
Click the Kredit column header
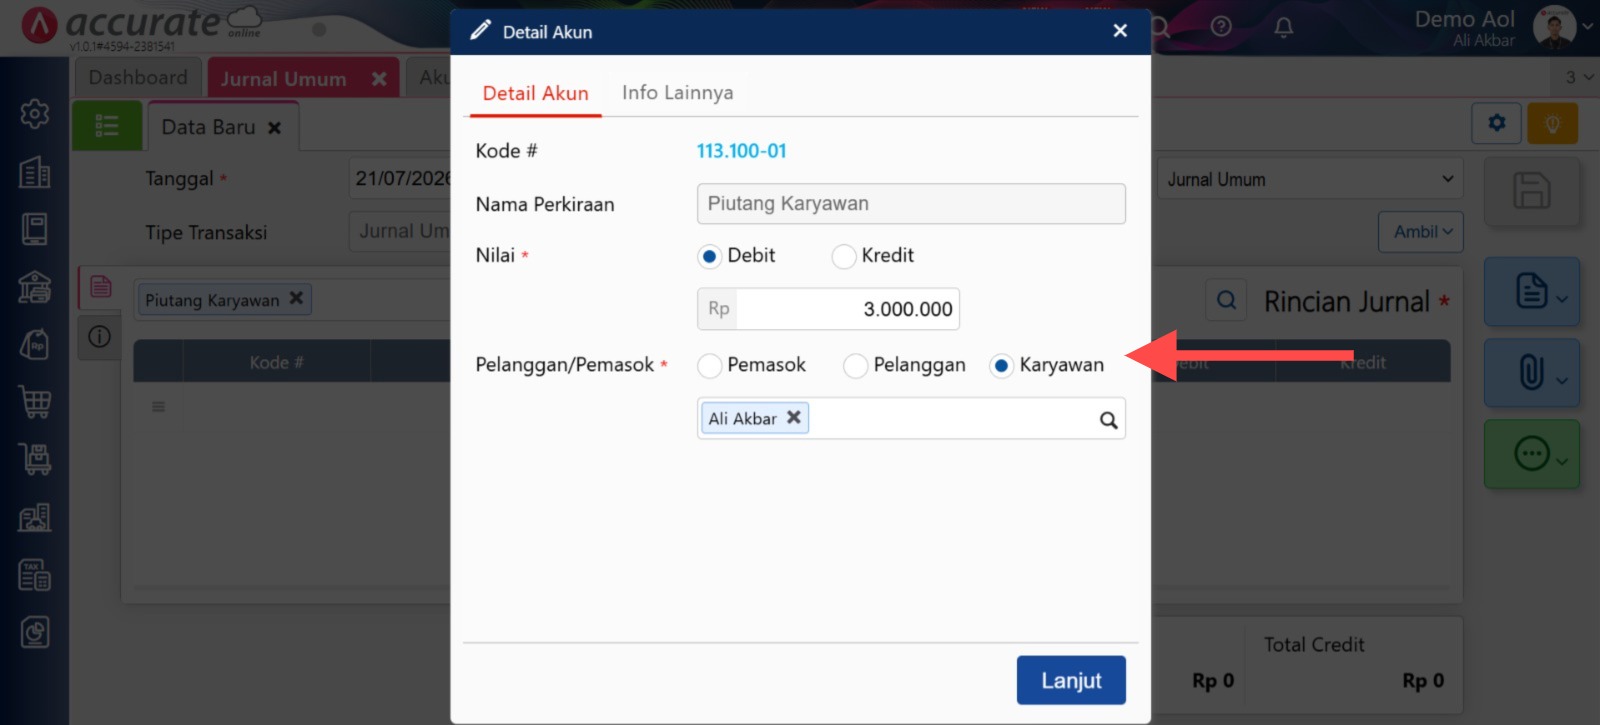coord(1362,362)
